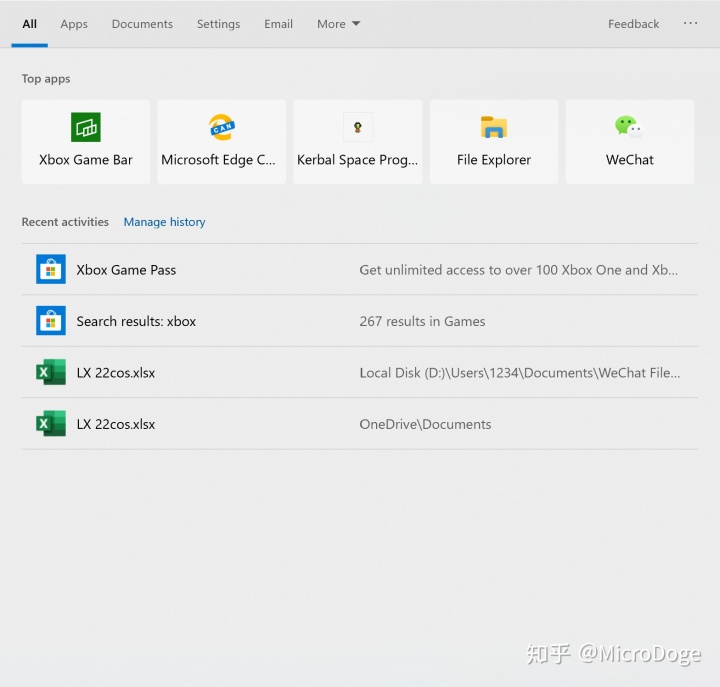This screenshot has height=687, width=720.
Task: Click the Feedback button
Action: coord(633,24)
